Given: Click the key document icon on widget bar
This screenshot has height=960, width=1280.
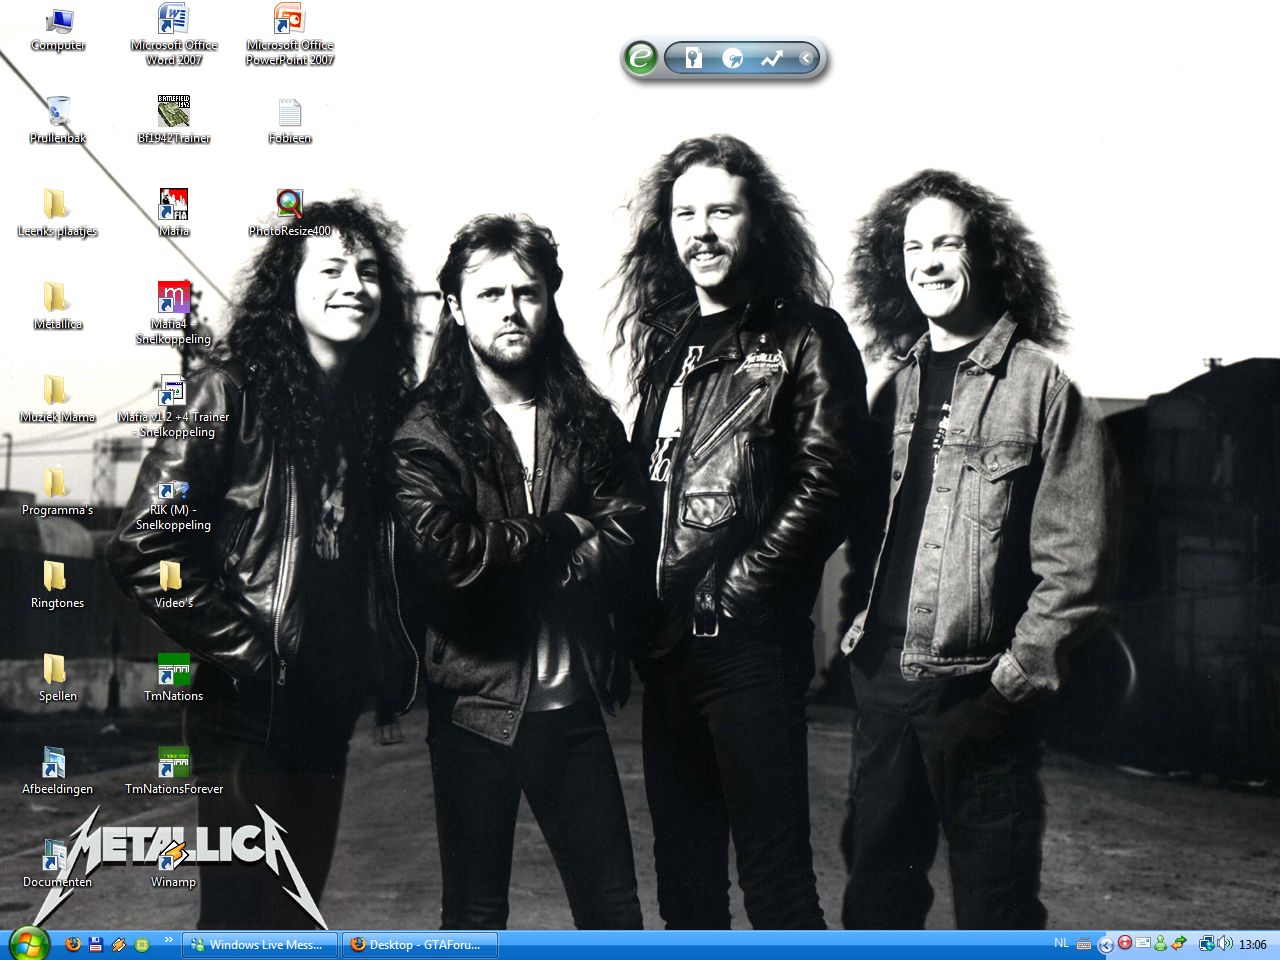Looking at the screenshot, I should [693, 59].
